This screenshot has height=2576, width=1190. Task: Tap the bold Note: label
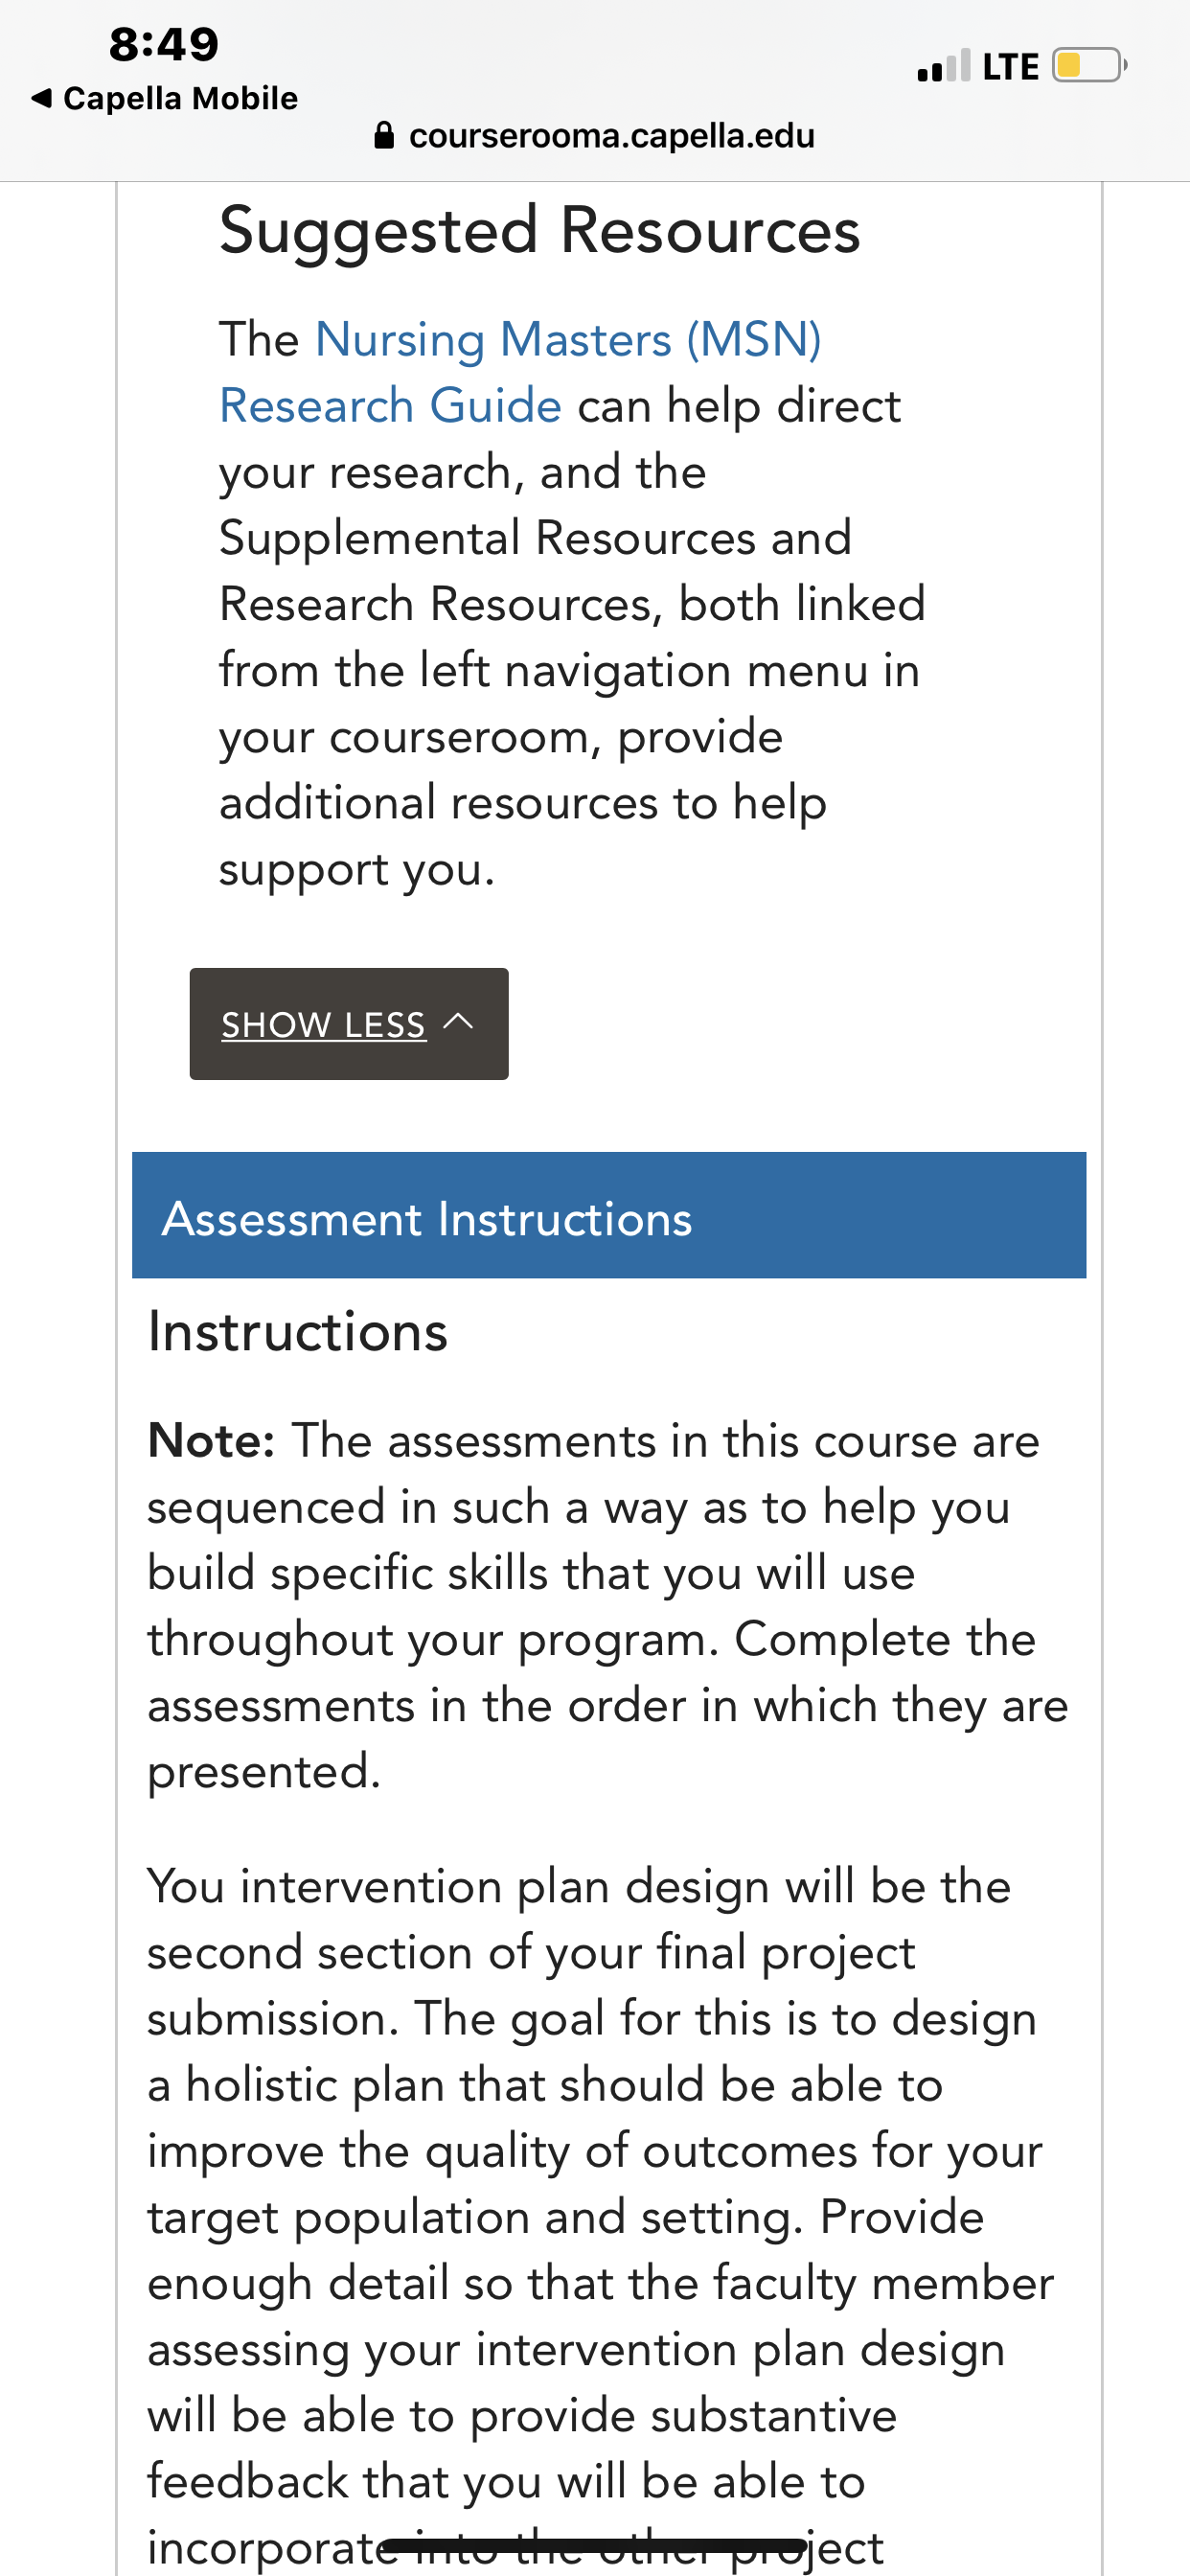coord(211,1441)
